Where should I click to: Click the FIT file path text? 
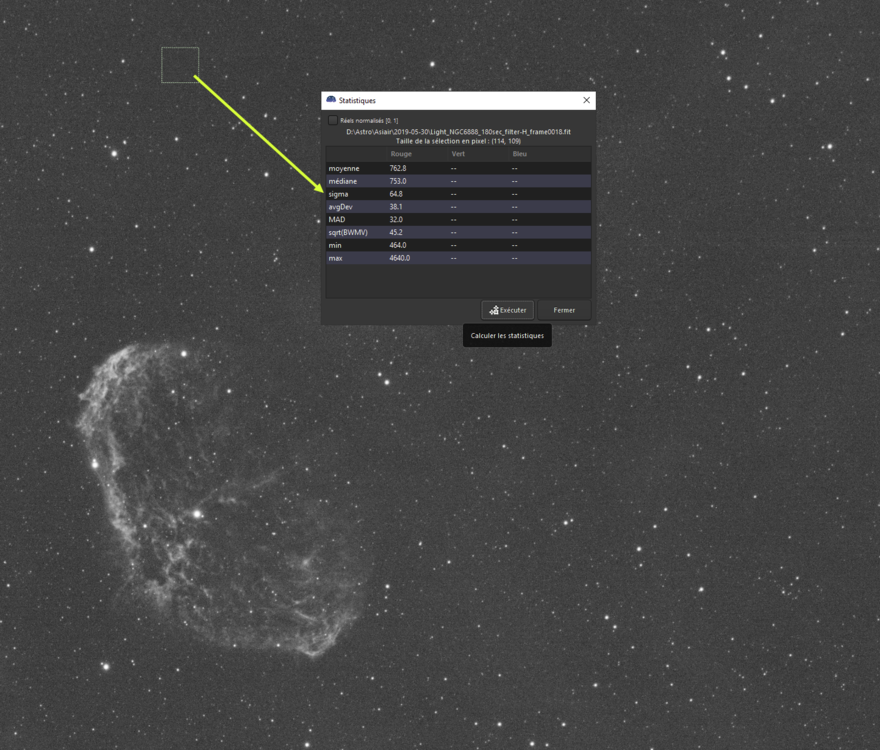[x=459, y=132]
